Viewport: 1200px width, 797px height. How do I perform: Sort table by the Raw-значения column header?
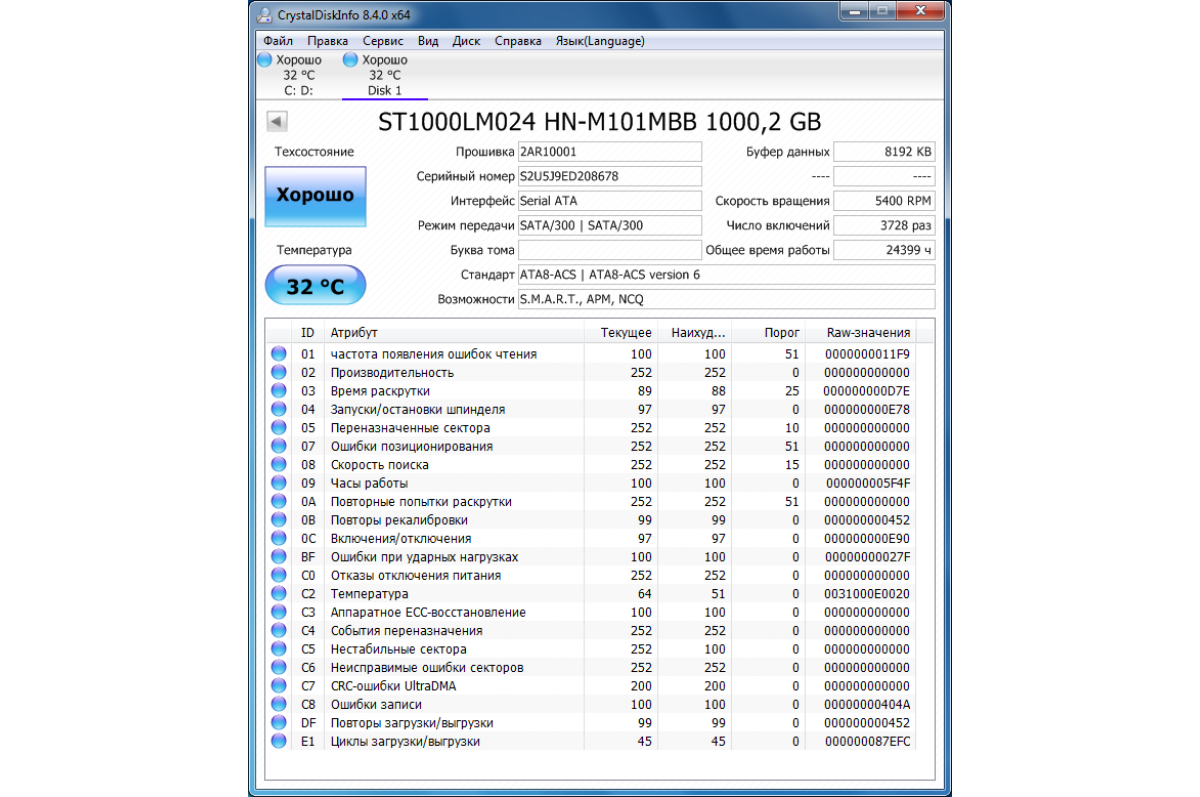pyautogui.click(x=862, y=333)
